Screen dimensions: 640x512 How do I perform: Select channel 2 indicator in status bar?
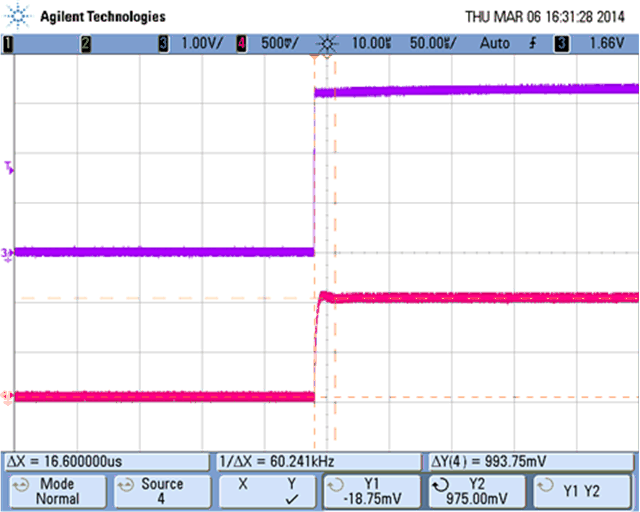click(86, 44)
